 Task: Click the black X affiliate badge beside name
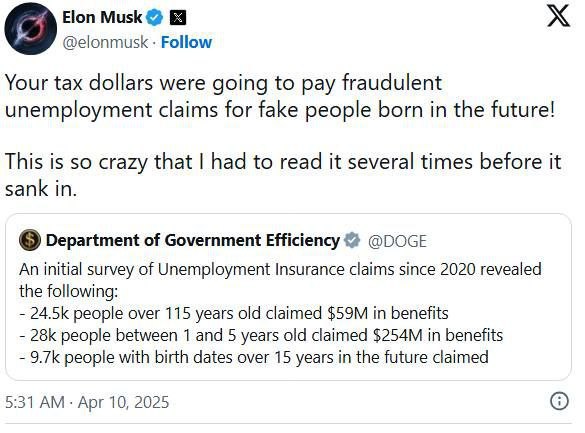click(178, 18)
